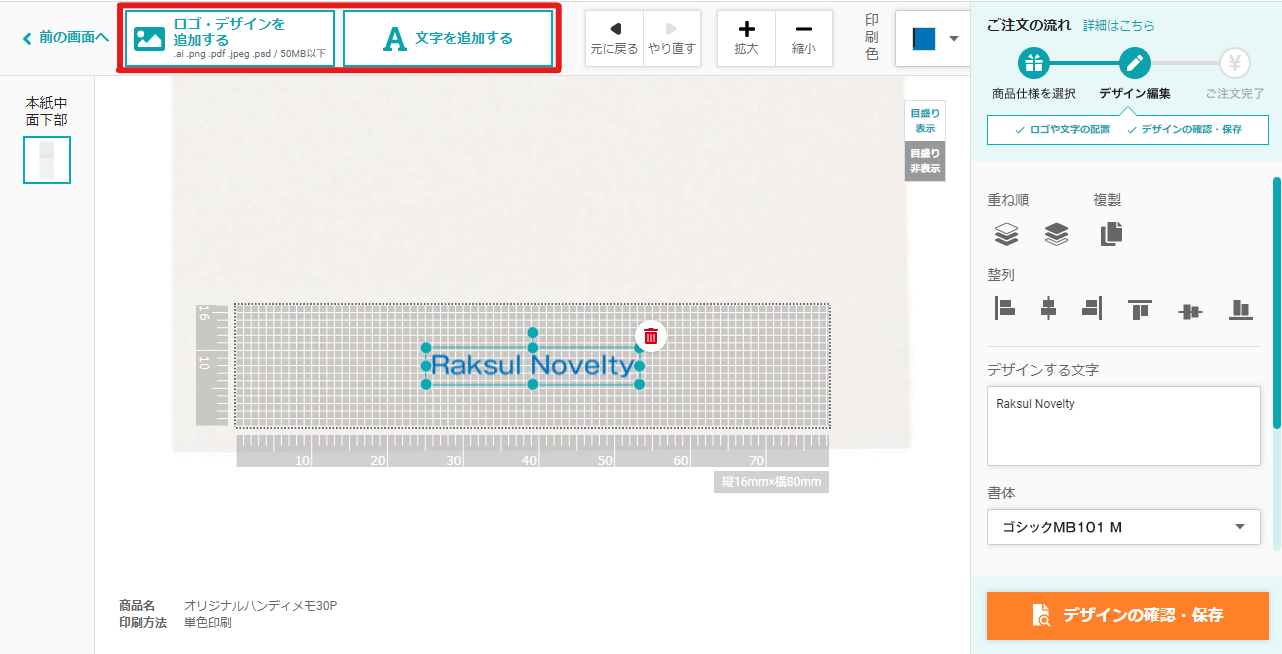1282x654 pixels.
Task: Click 単色印刷 print method text
Action: coord(208,623)
